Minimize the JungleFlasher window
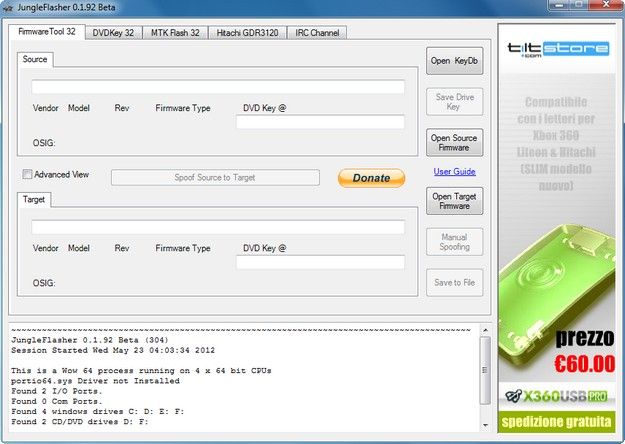Image resolution: width=625 pixels, height=444 pixels. pos(559,5)
